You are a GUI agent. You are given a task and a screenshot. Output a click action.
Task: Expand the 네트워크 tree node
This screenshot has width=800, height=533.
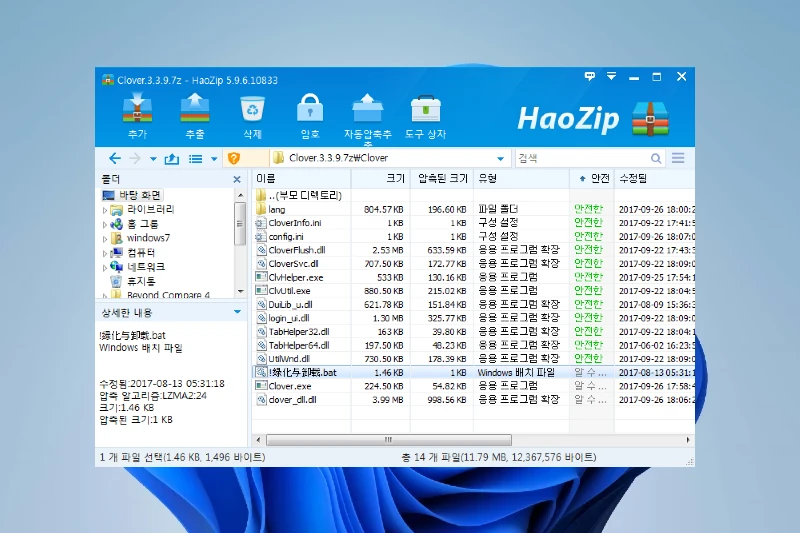coord(105,267)
